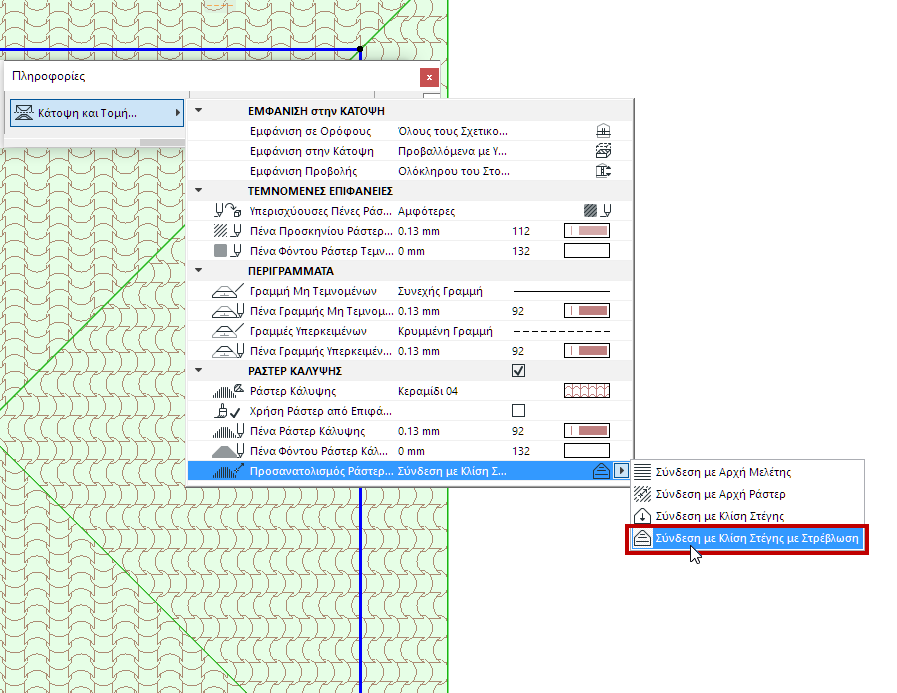This screenshot has height=693, width=897.
Task: Click the Σύνδεση με Αρχή Ράστερ hatch icon
Action: [642, 494]
